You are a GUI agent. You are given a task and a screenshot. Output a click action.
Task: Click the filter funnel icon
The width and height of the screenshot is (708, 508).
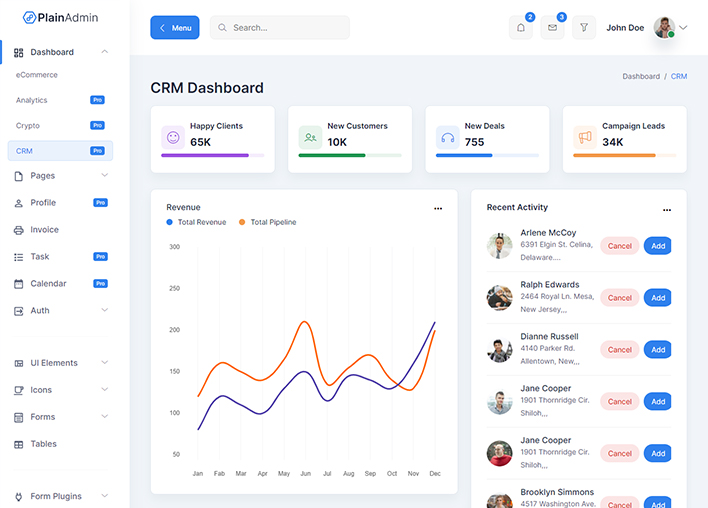point(584,28)
